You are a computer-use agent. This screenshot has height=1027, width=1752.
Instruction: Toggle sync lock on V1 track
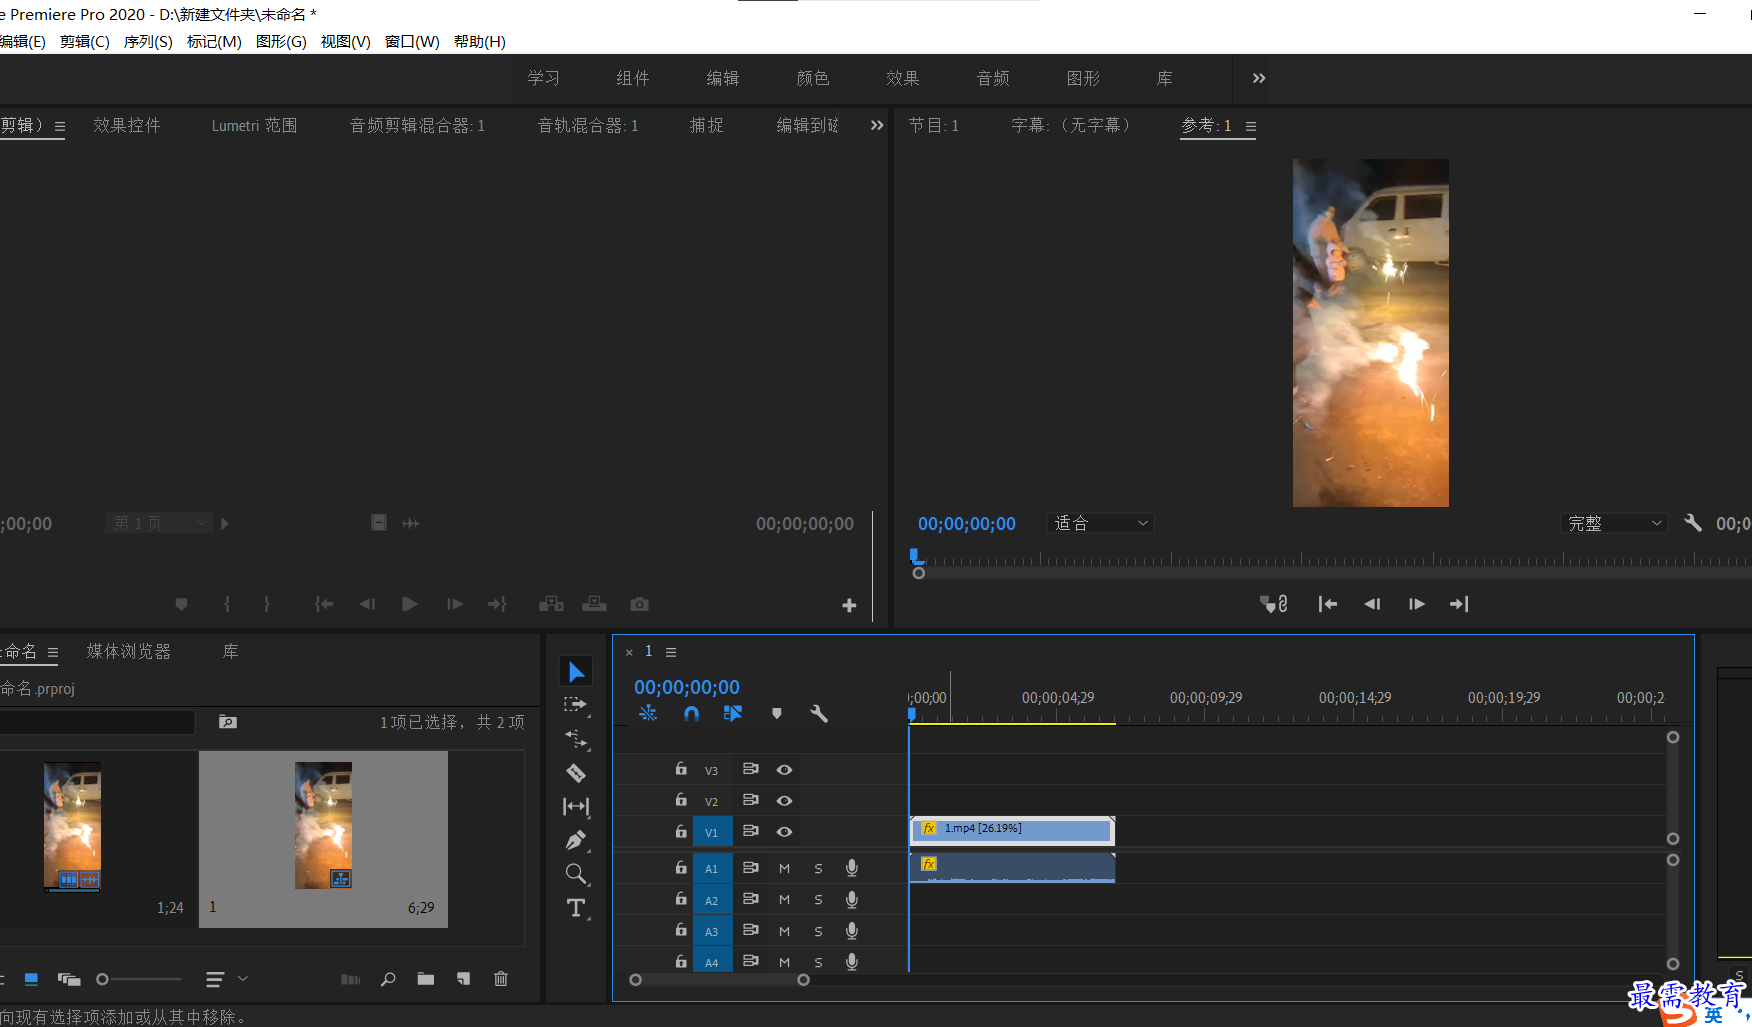click(750, 831)
